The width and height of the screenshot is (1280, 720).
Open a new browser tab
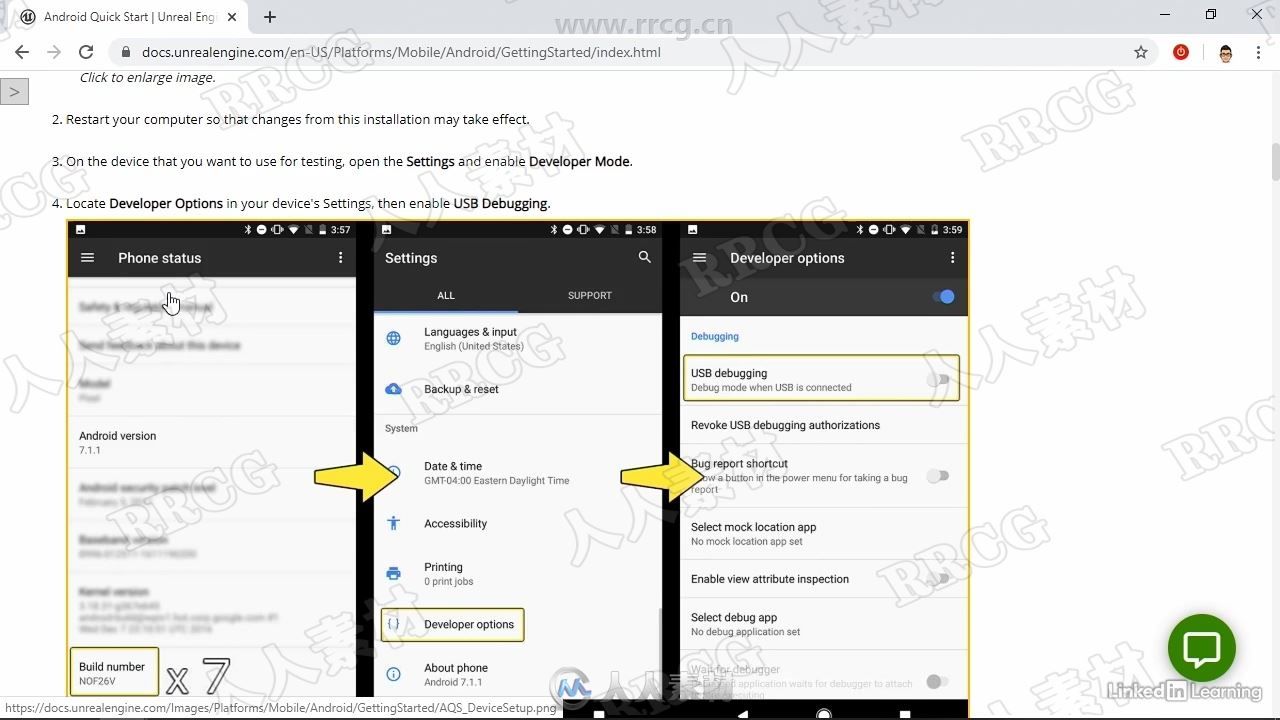coord(270,17)
